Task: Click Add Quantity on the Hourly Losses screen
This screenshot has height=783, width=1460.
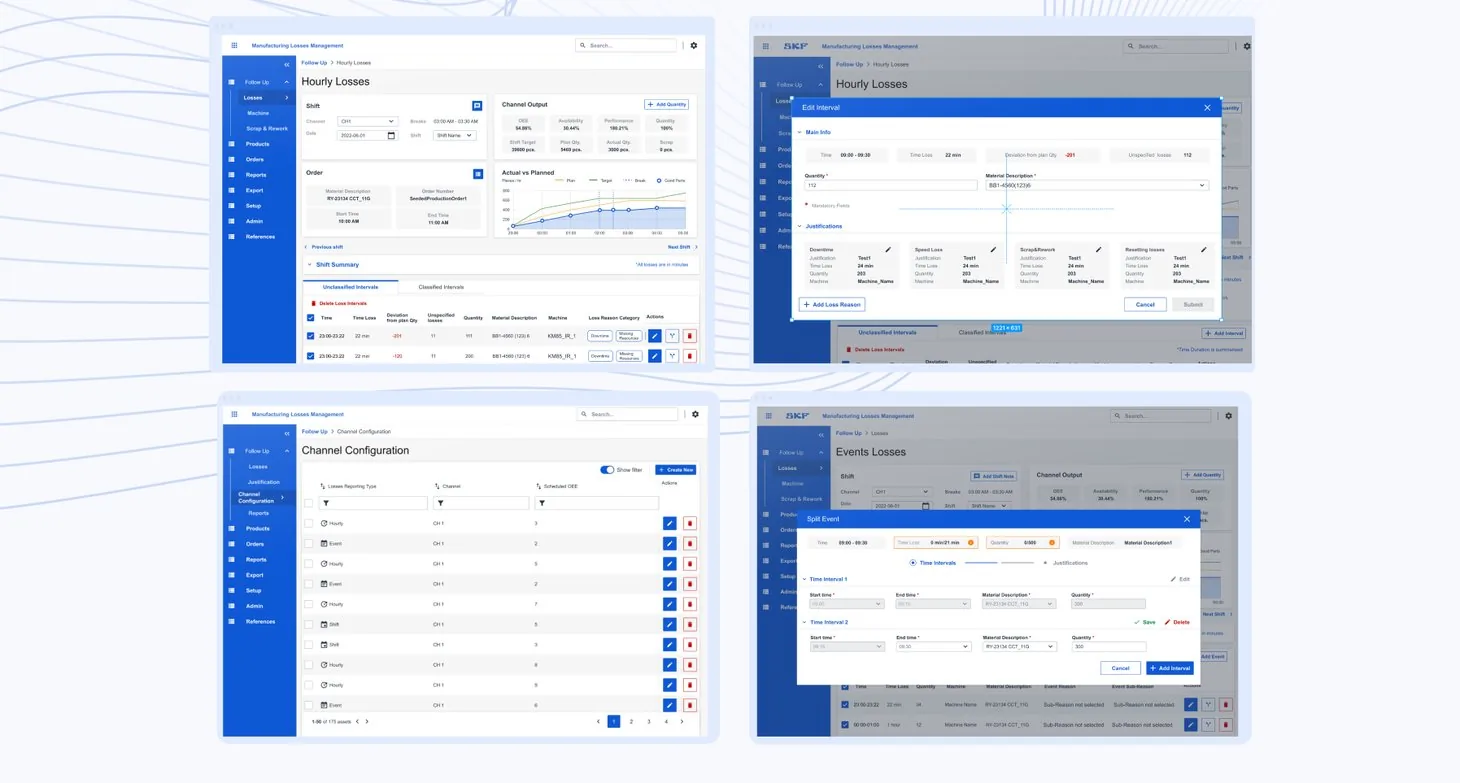Action: pyautogui.click(x=666, y=104)
